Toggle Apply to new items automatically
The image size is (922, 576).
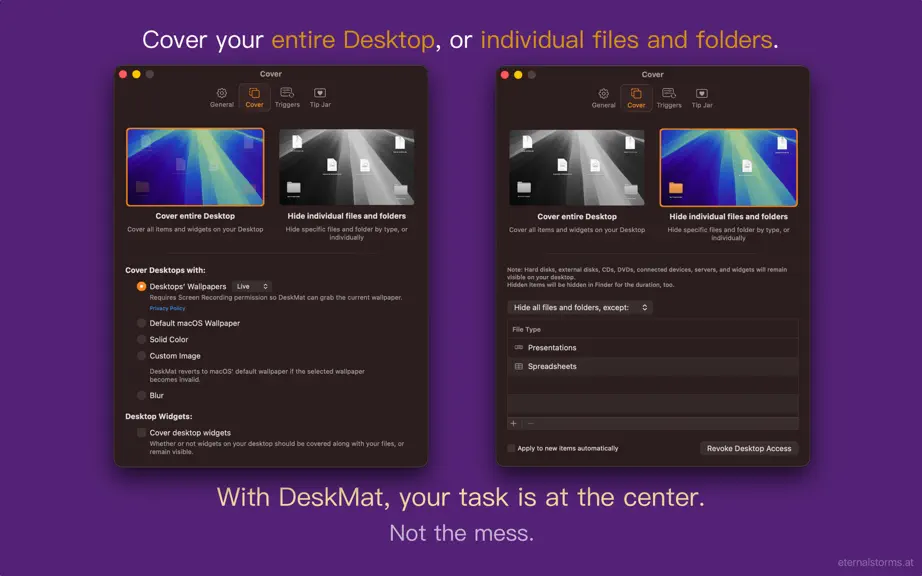(x=511, y=448)
